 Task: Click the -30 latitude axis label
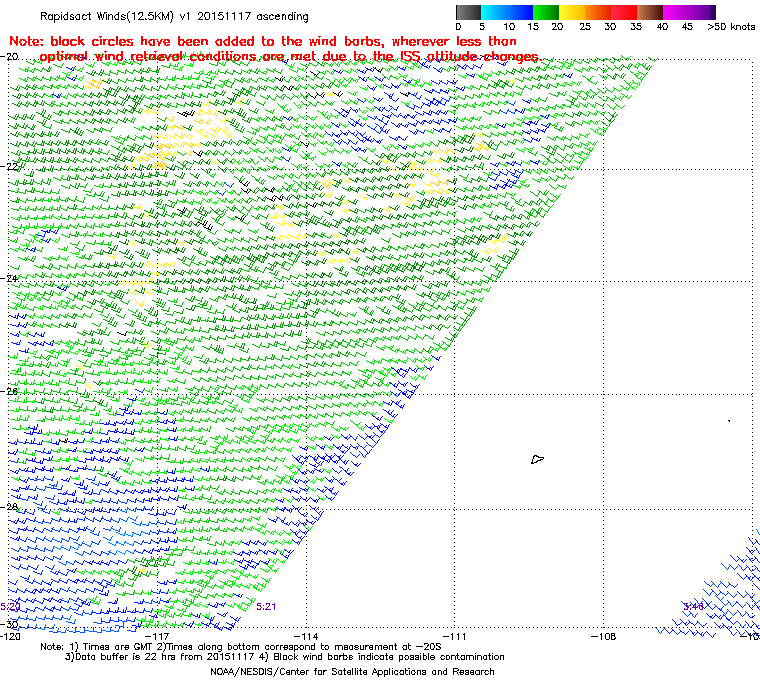tap(9, 624)
